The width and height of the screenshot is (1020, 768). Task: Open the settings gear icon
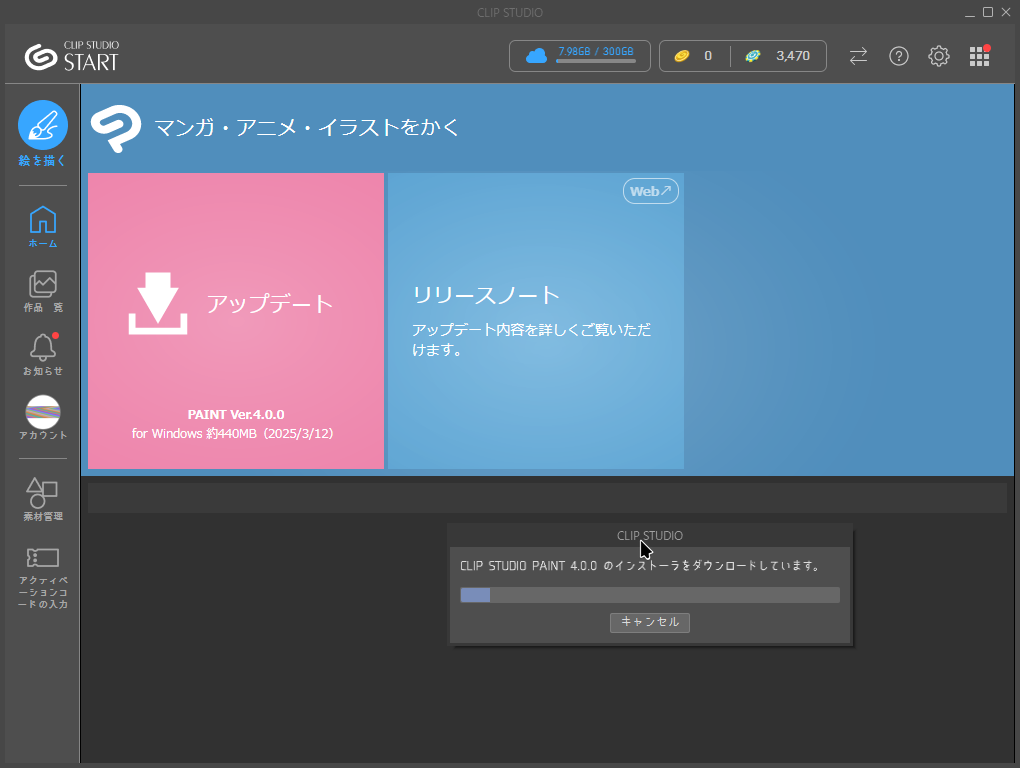939,56
